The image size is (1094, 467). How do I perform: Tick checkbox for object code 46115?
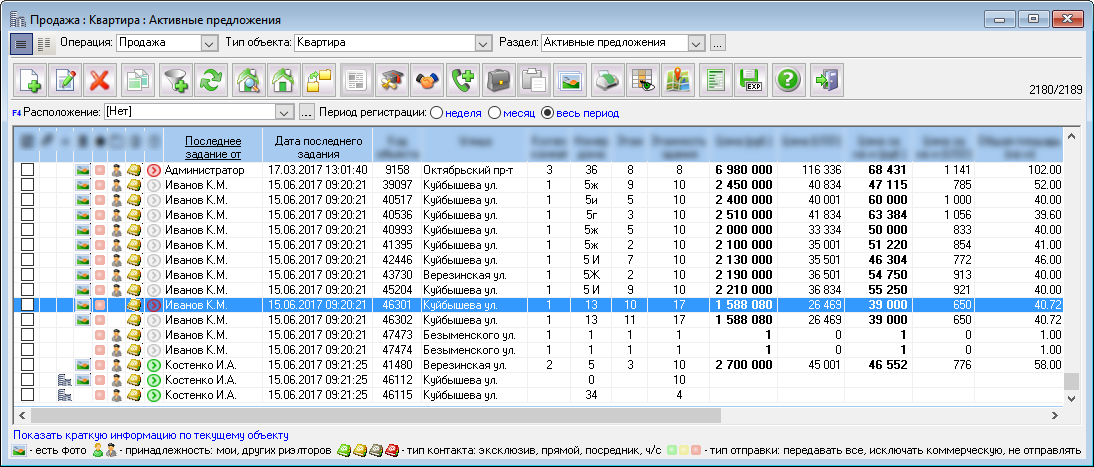point(27,395)
